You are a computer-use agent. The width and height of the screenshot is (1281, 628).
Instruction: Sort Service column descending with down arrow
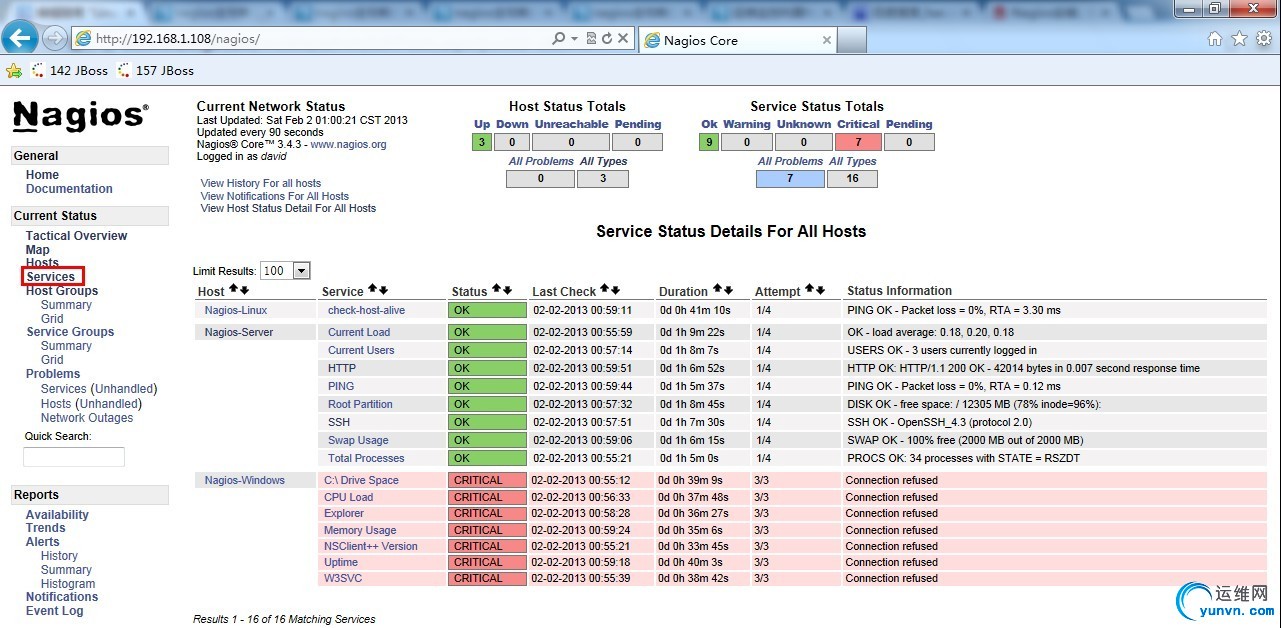383,290
